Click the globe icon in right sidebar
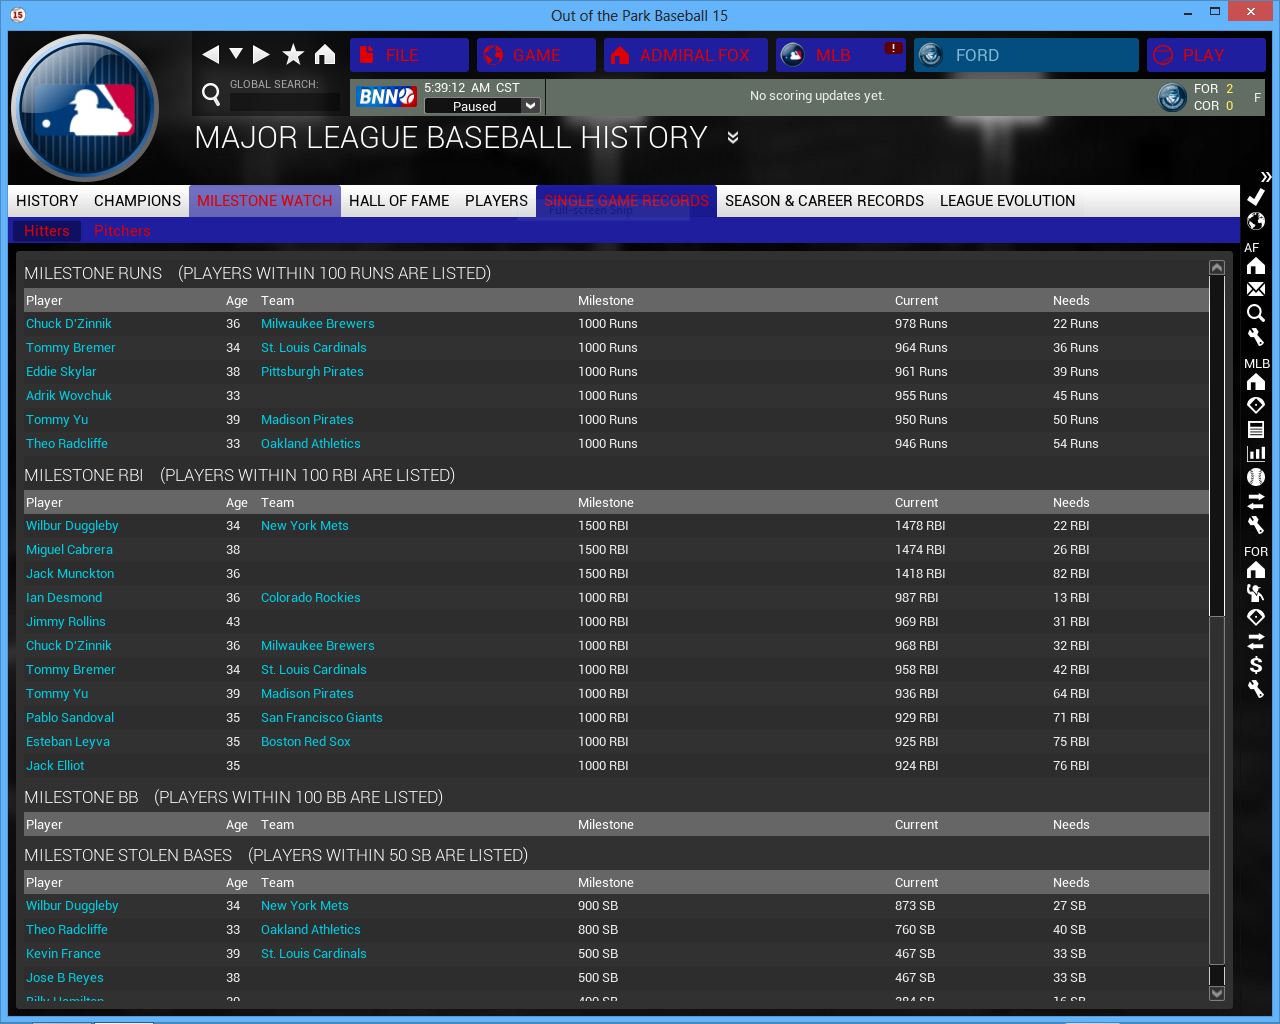The height and width of the screenshot is (1024, 1280). click(x=1256, y=221)
